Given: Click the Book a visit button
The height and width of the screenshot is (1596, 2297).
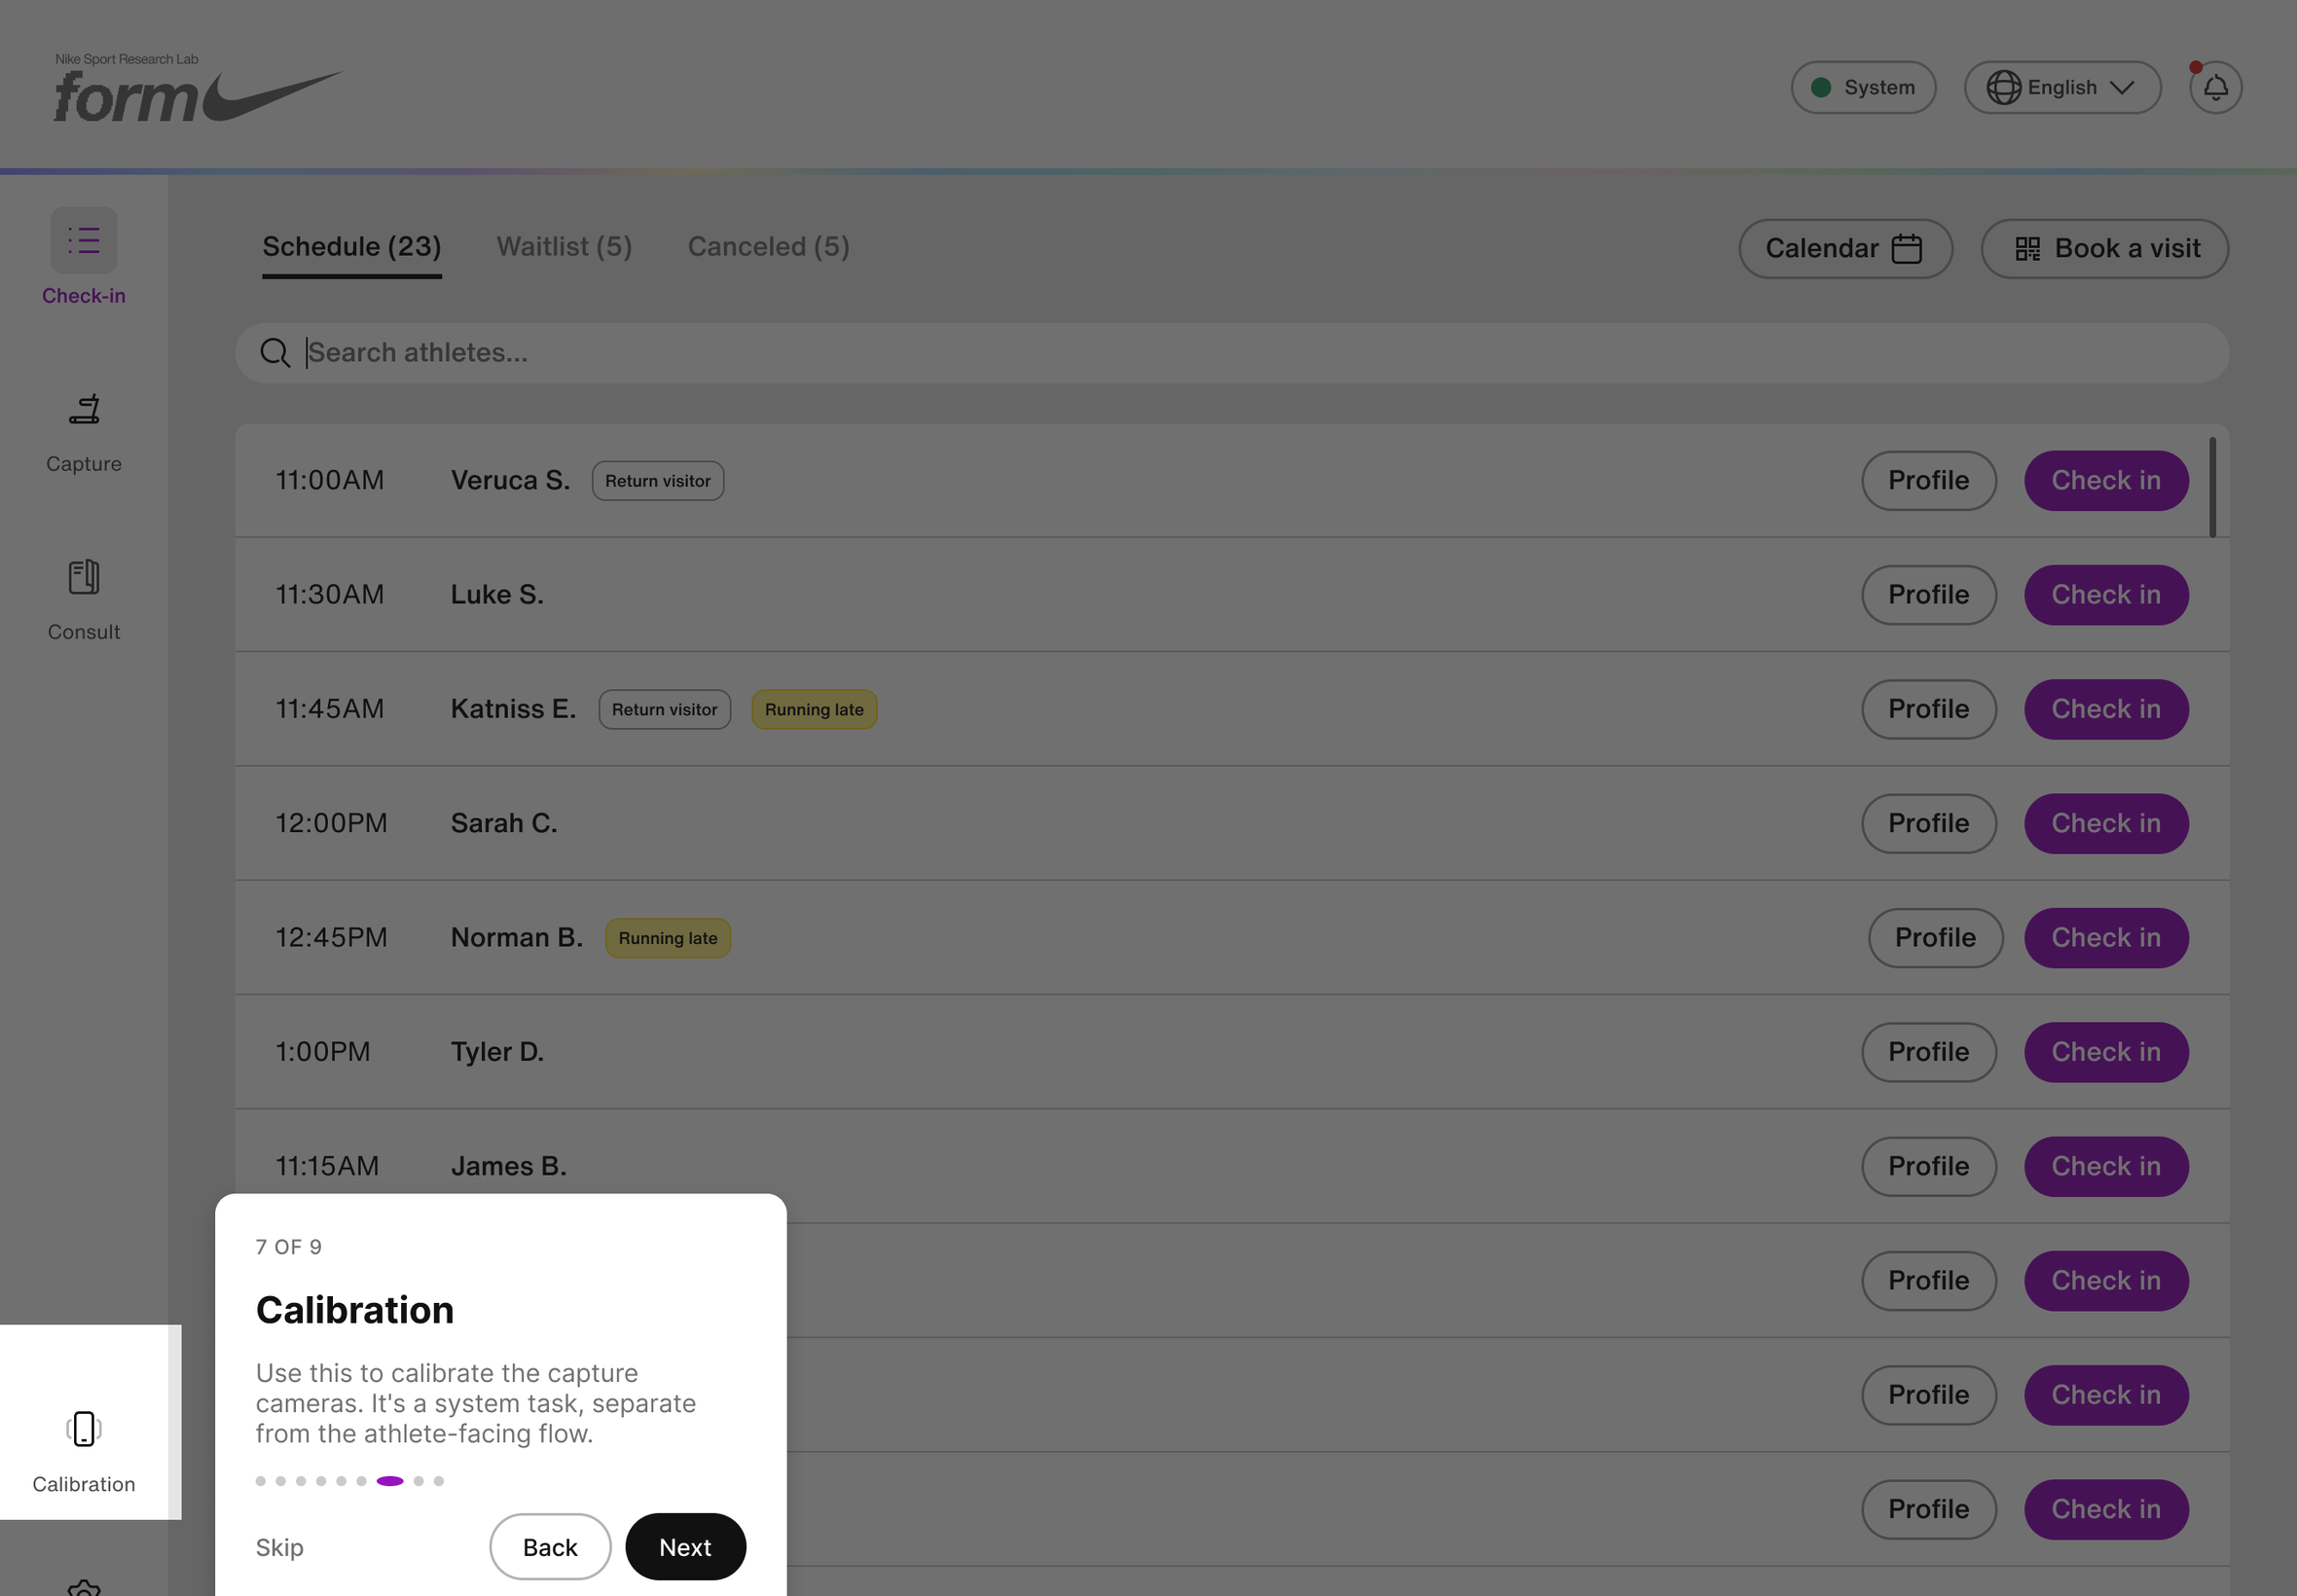Looking at the screenshot, I should tap(2104, 248).
